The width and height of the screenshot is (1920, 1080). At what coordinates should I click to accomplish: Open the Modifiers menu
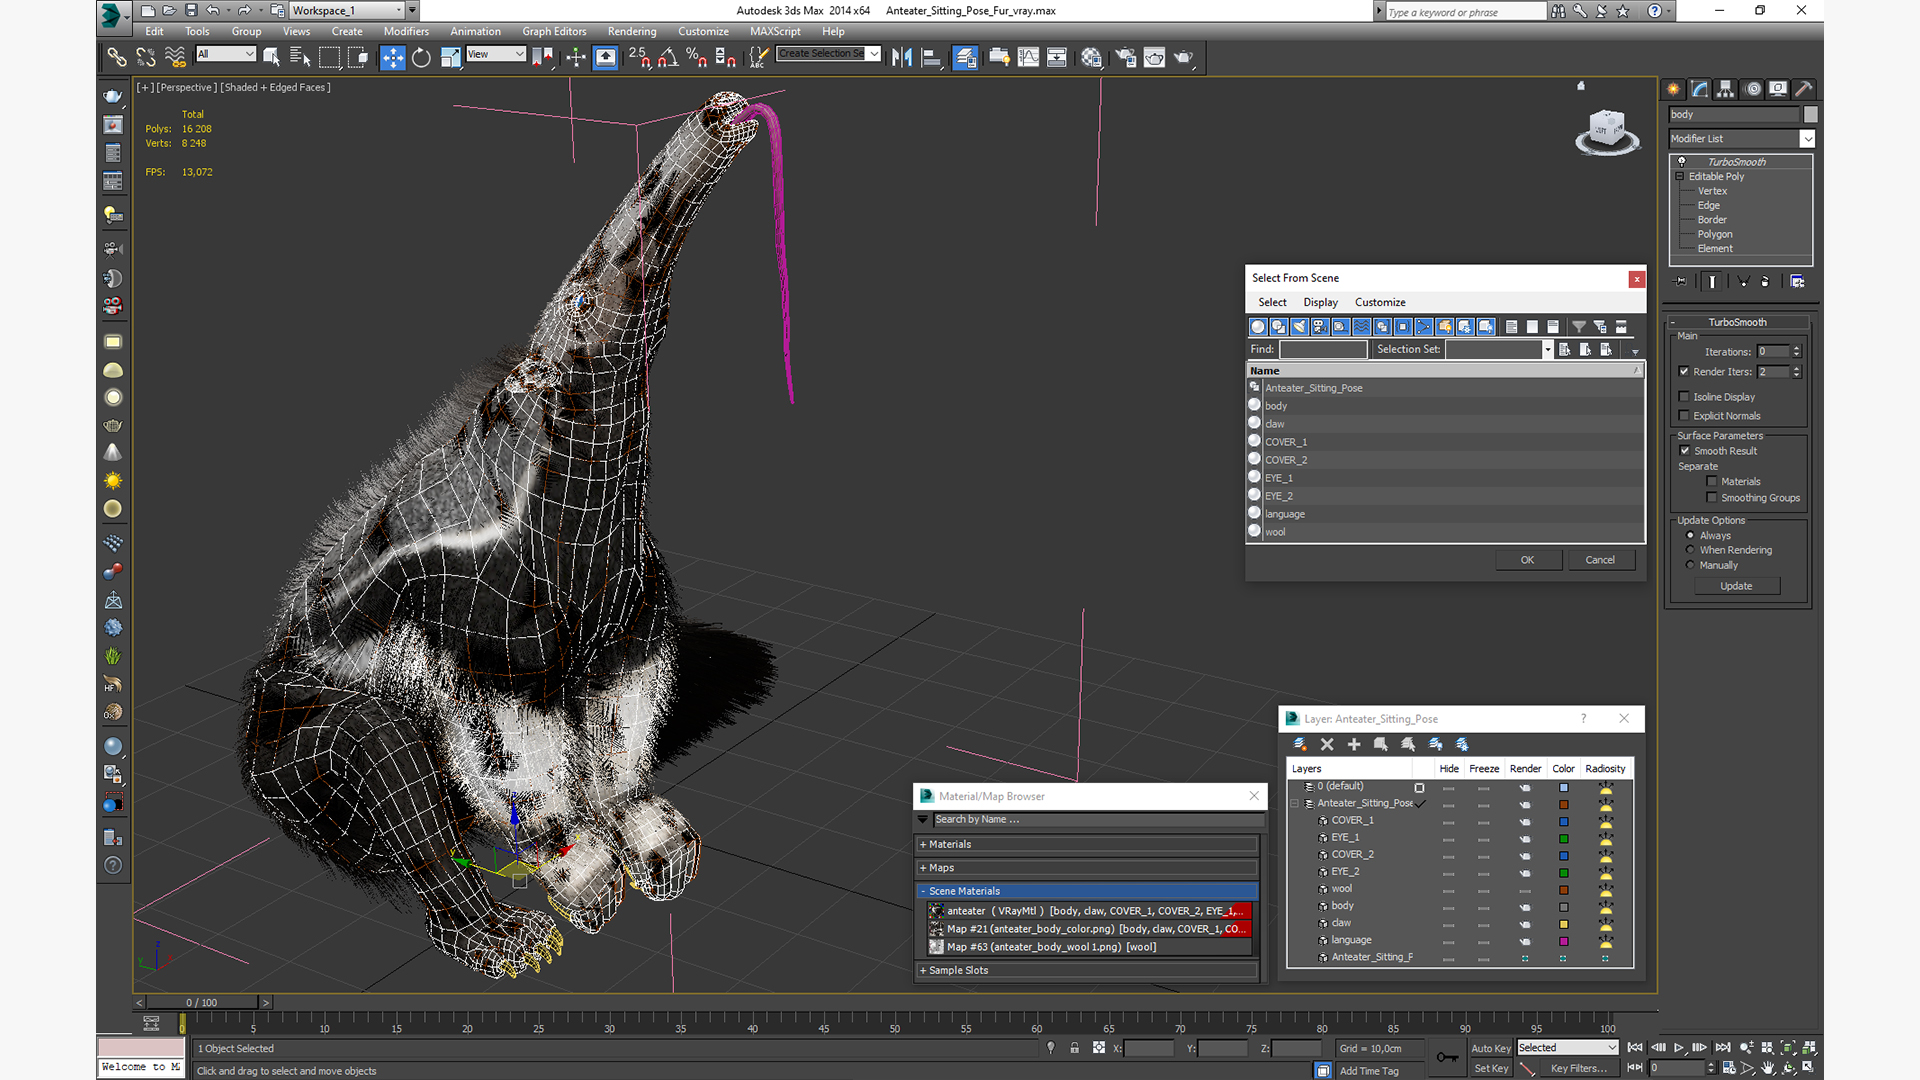406,32
